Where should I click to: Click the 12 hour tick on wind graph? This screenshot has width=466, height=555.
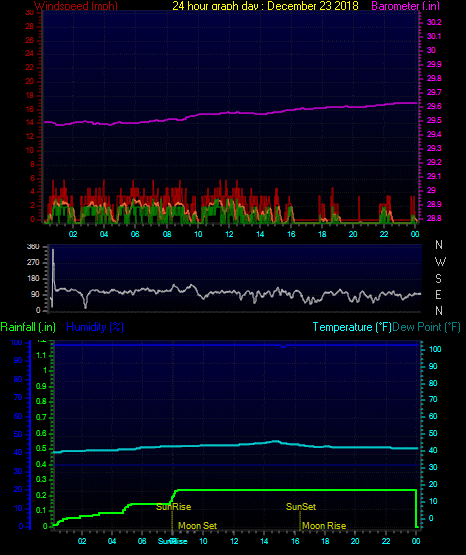(x=229, y=234)
